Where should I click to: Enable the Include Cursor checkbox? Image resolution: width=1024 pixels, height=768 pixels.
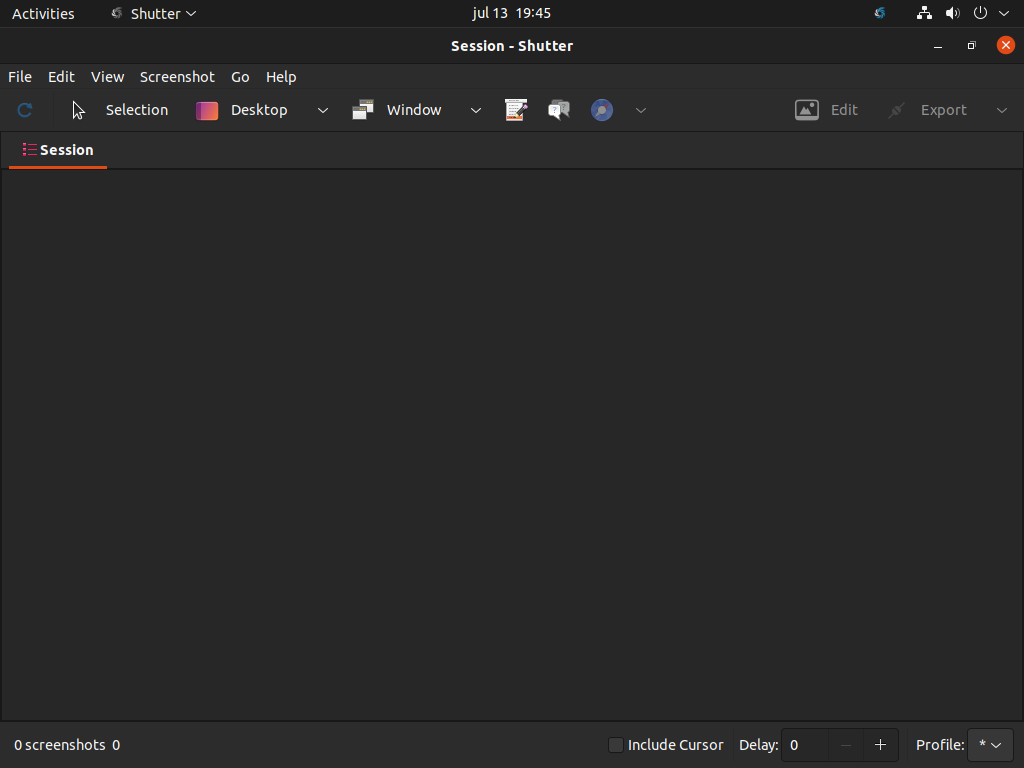tap(616, 745)
